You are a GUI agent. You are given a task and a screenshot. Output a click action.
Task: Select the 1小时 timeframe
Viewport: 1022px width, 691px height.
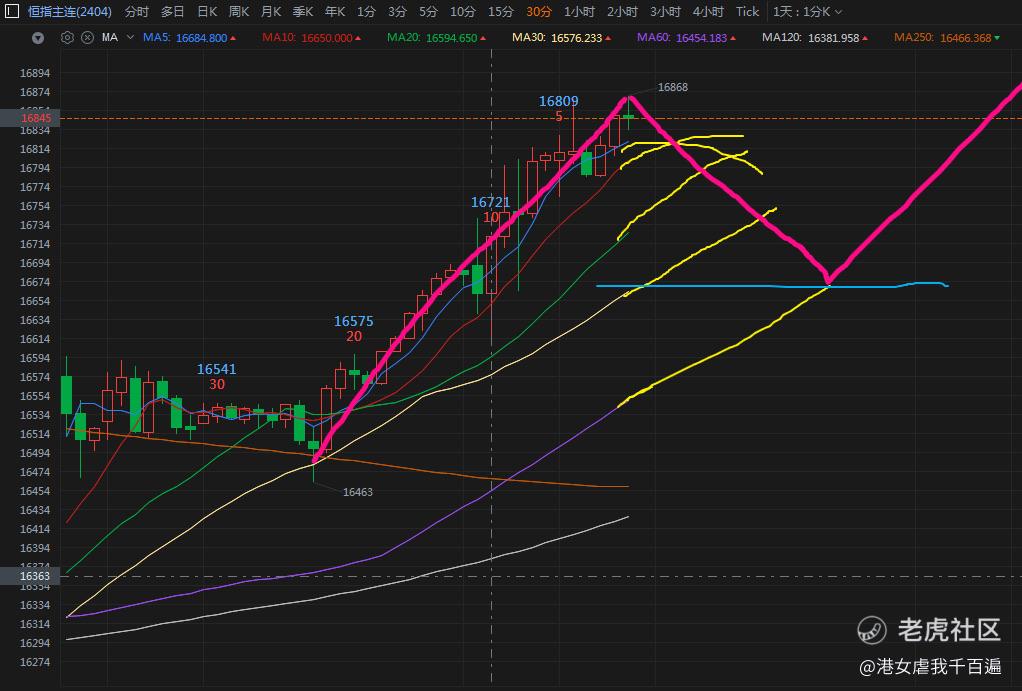[579, 12]
